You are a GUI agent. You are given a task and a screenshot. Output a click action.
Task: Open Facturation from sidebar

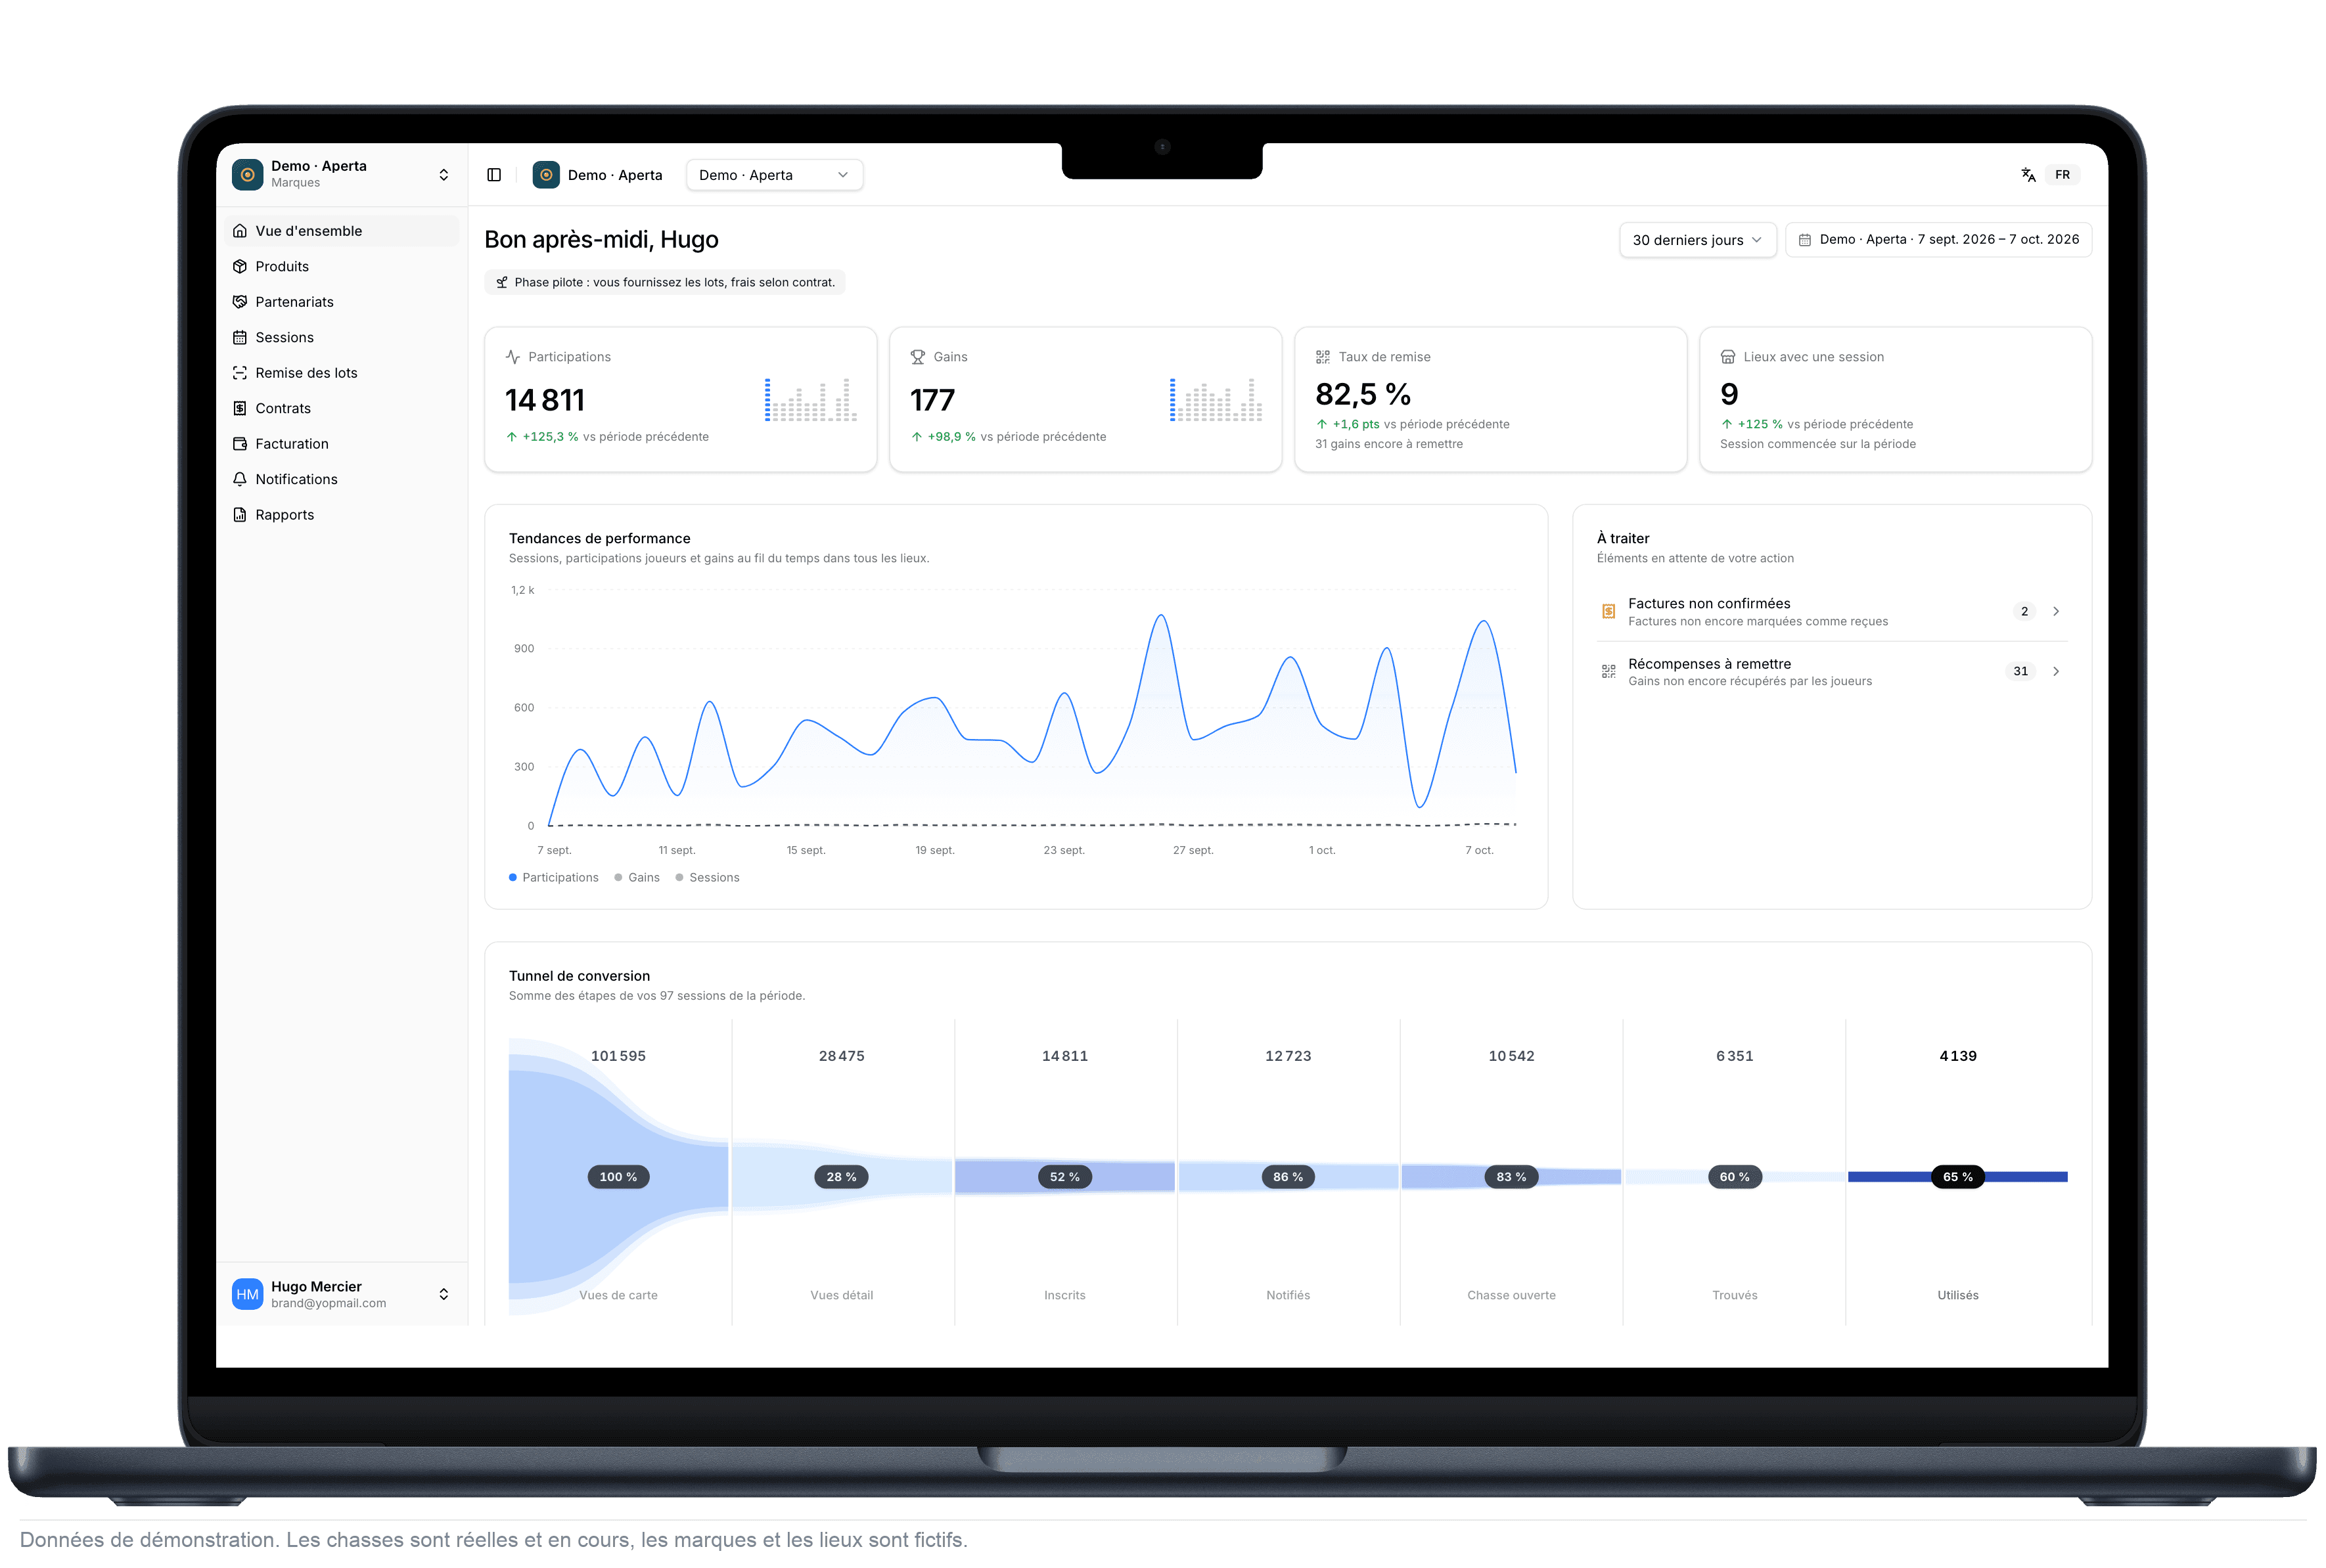point(341,444)
